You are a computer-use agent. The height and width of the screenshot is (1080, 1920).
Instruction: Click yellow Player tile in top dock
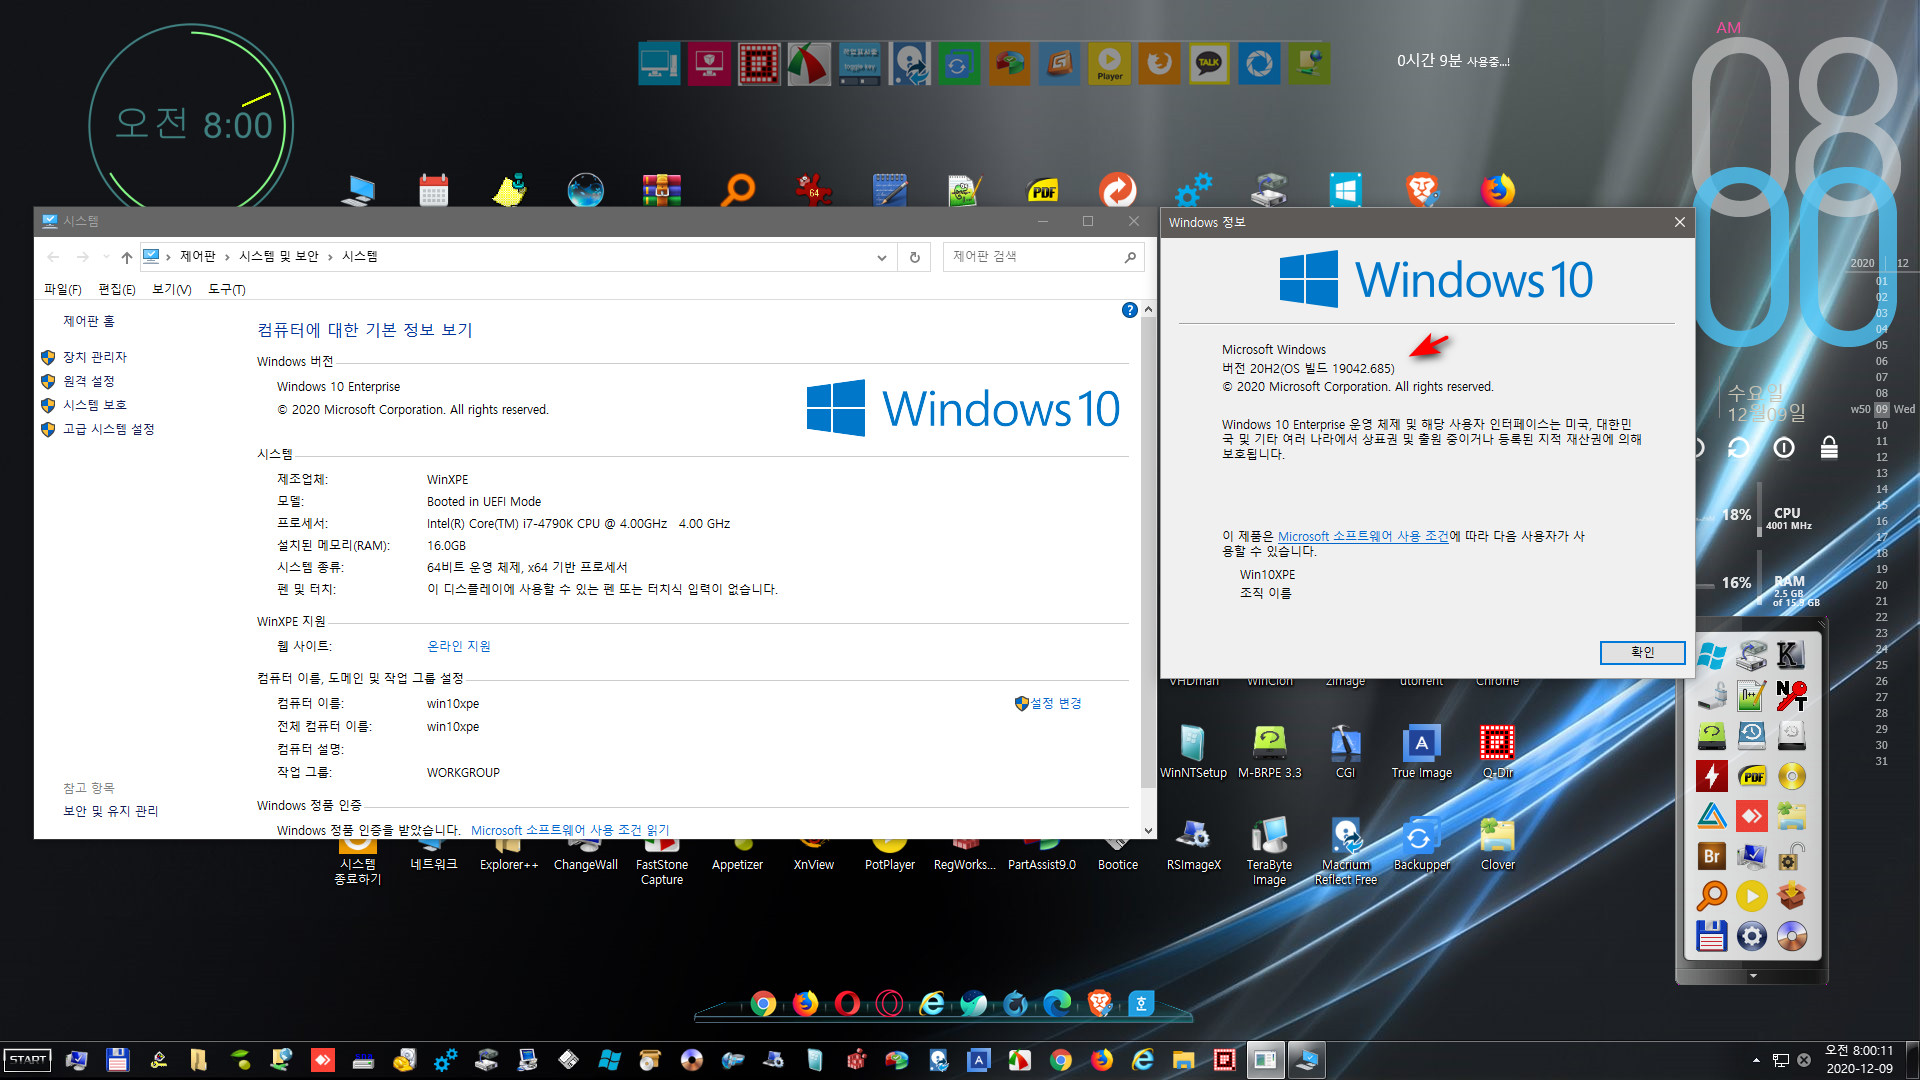point(1109,64)
